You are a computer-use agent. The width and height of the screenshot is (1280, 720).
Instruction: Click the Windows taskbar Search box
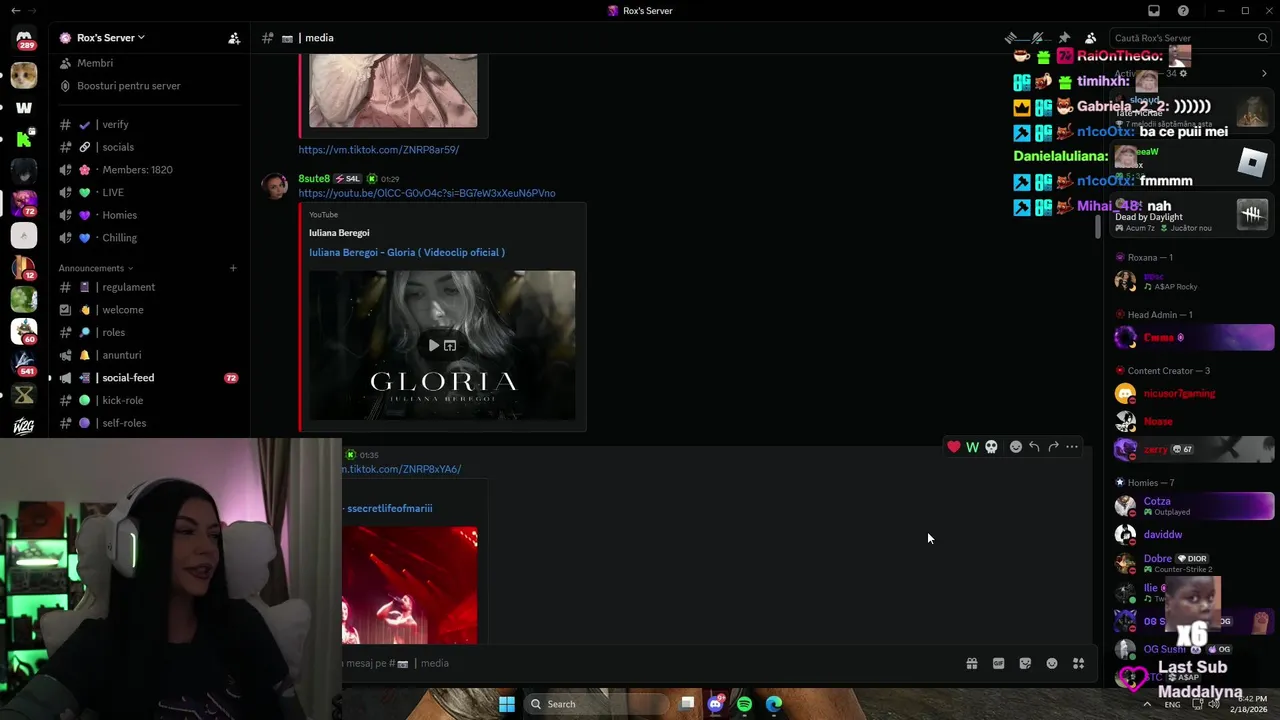[596, 704]
